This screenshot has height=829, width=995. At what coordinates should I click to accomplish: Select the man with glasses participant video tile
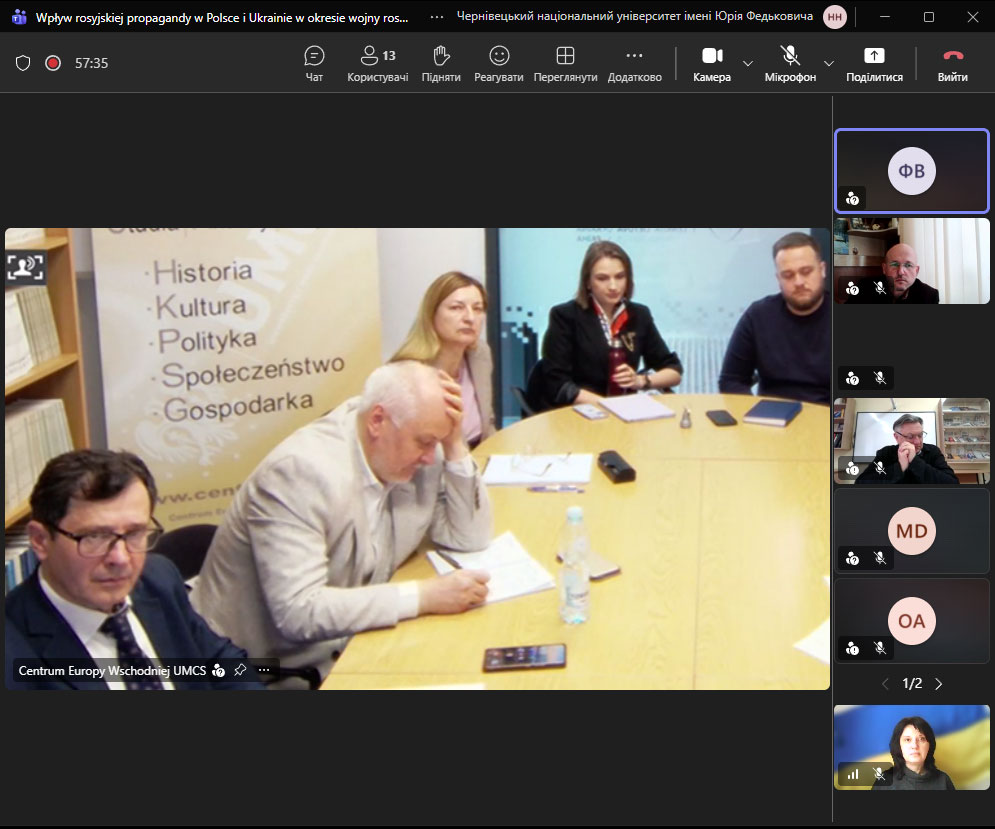[x=911, y=441]
